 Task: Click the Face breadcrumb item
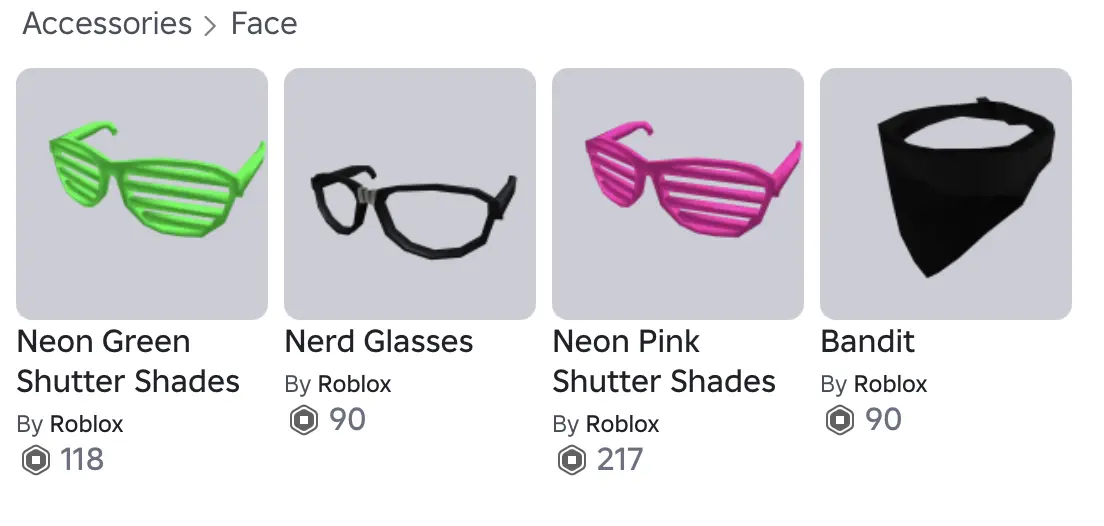coord(264,24)
